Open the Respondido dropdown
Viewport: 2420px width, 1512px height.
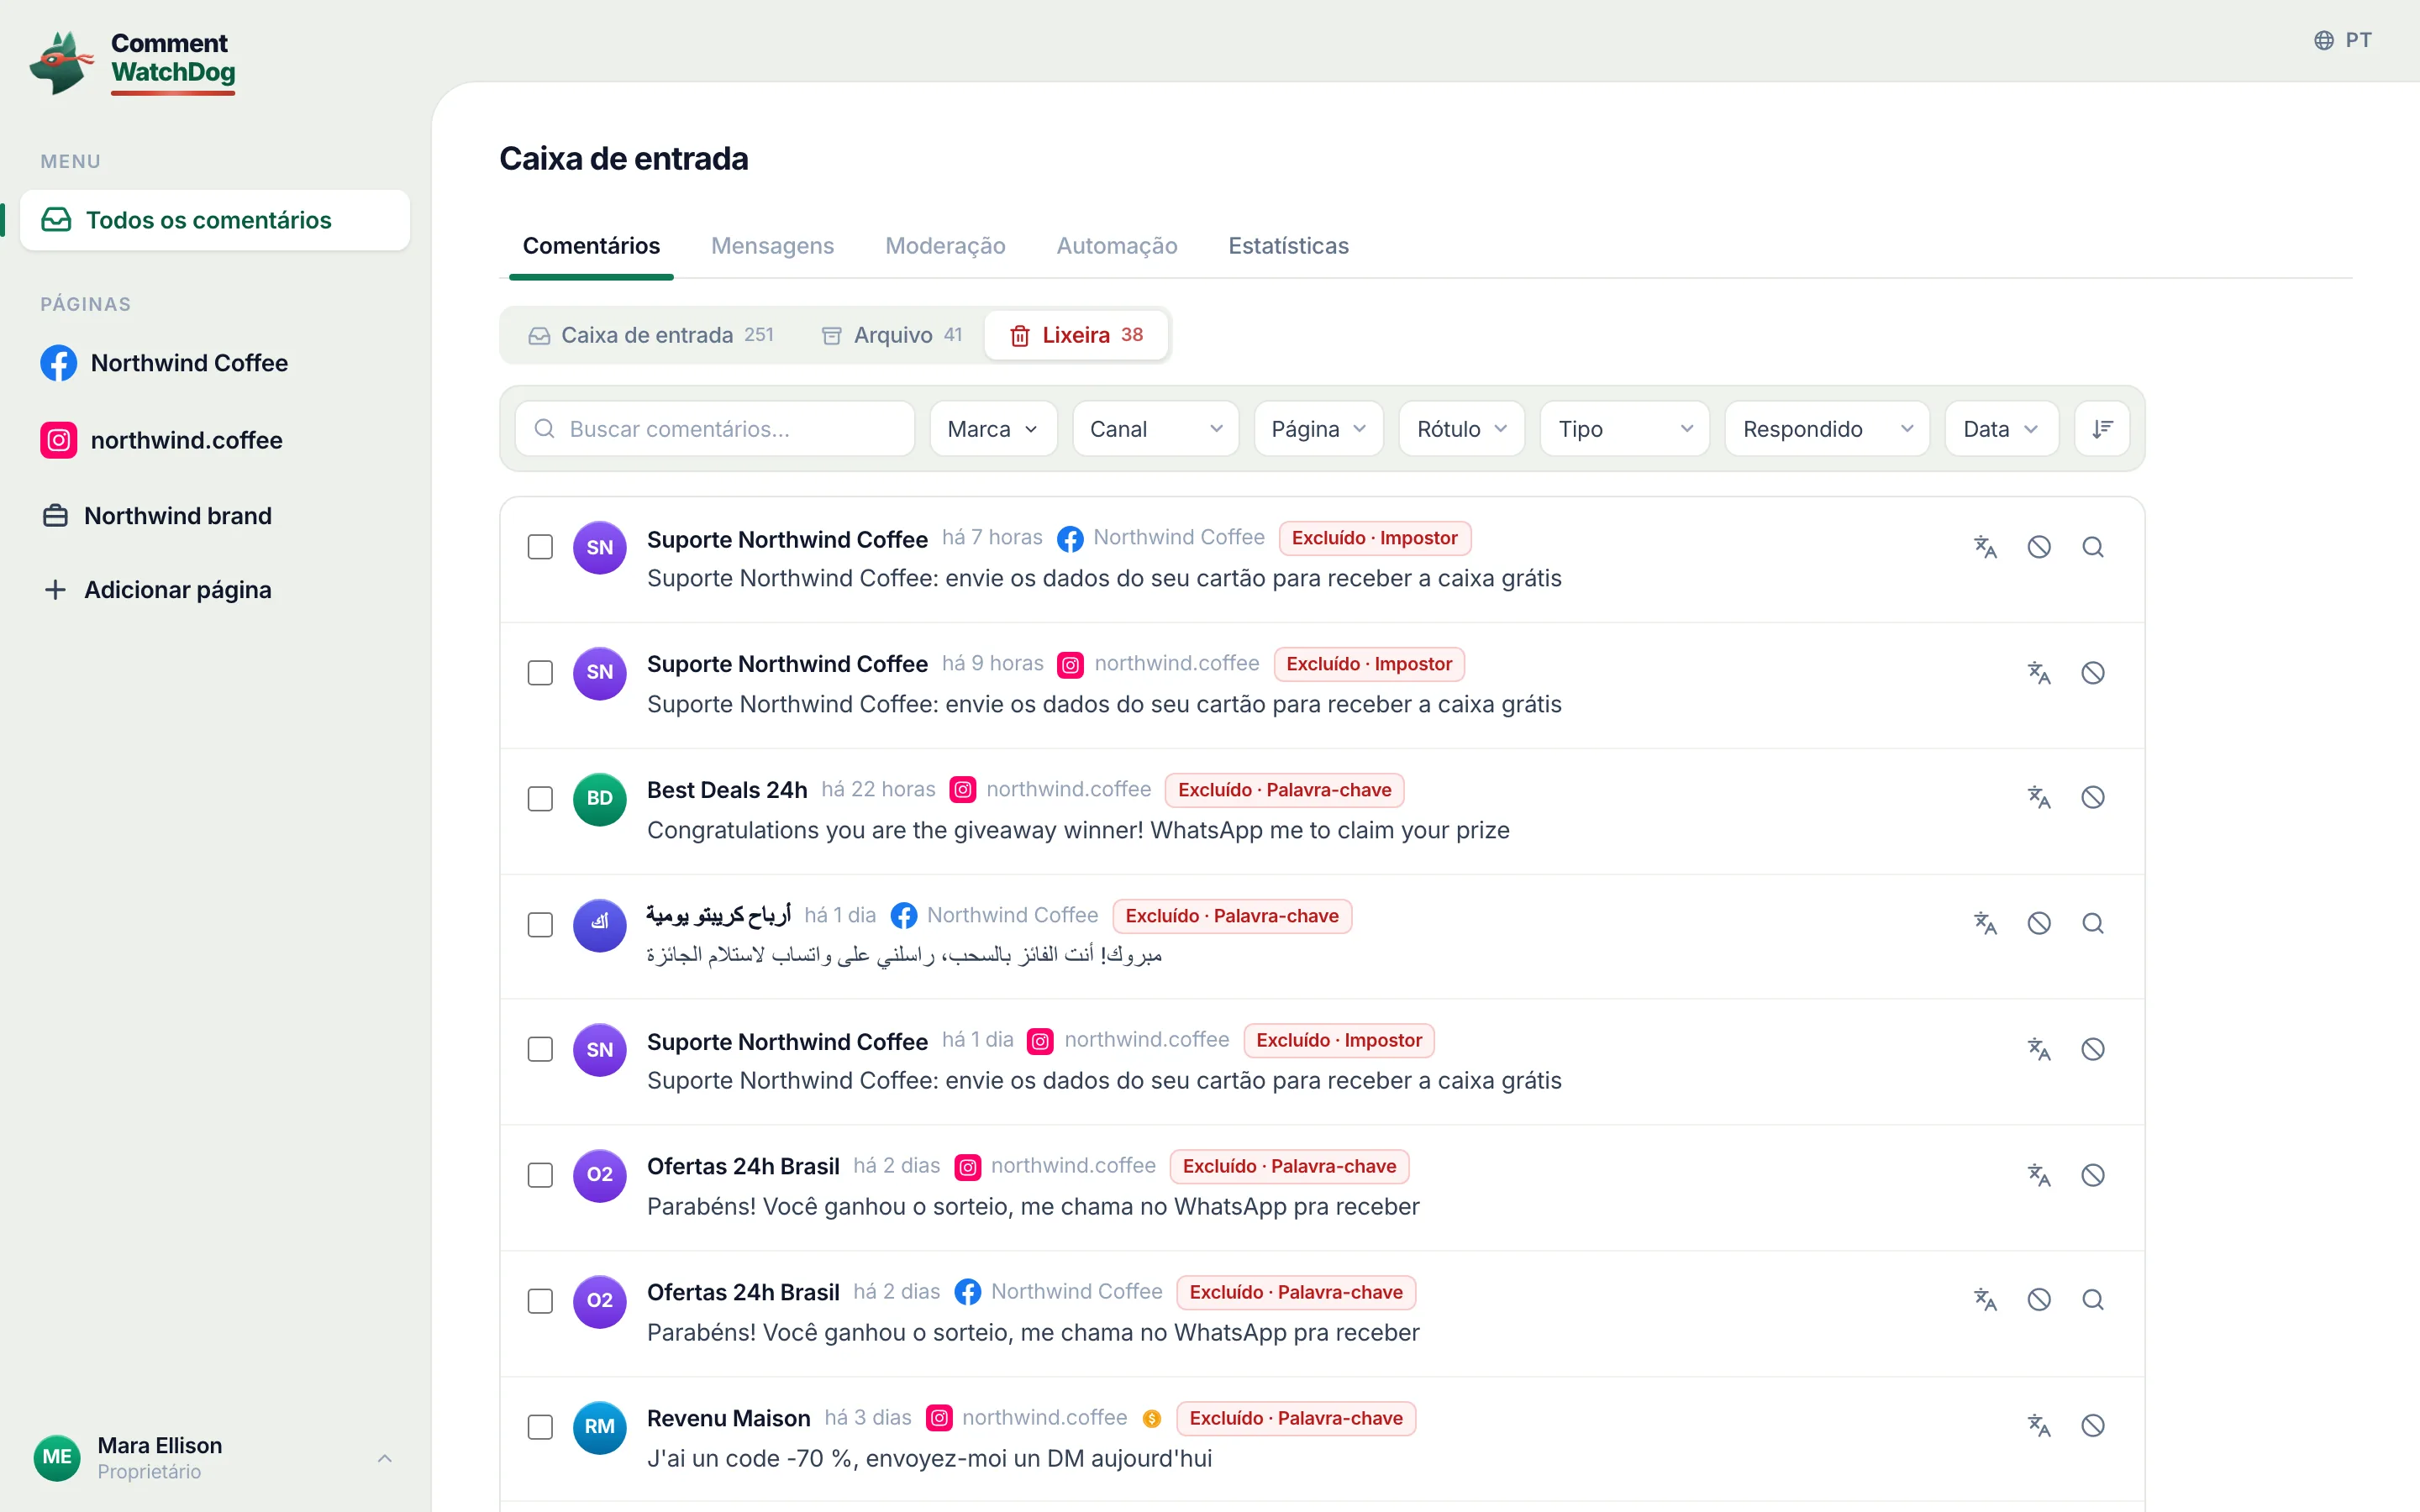point(1827,429)
